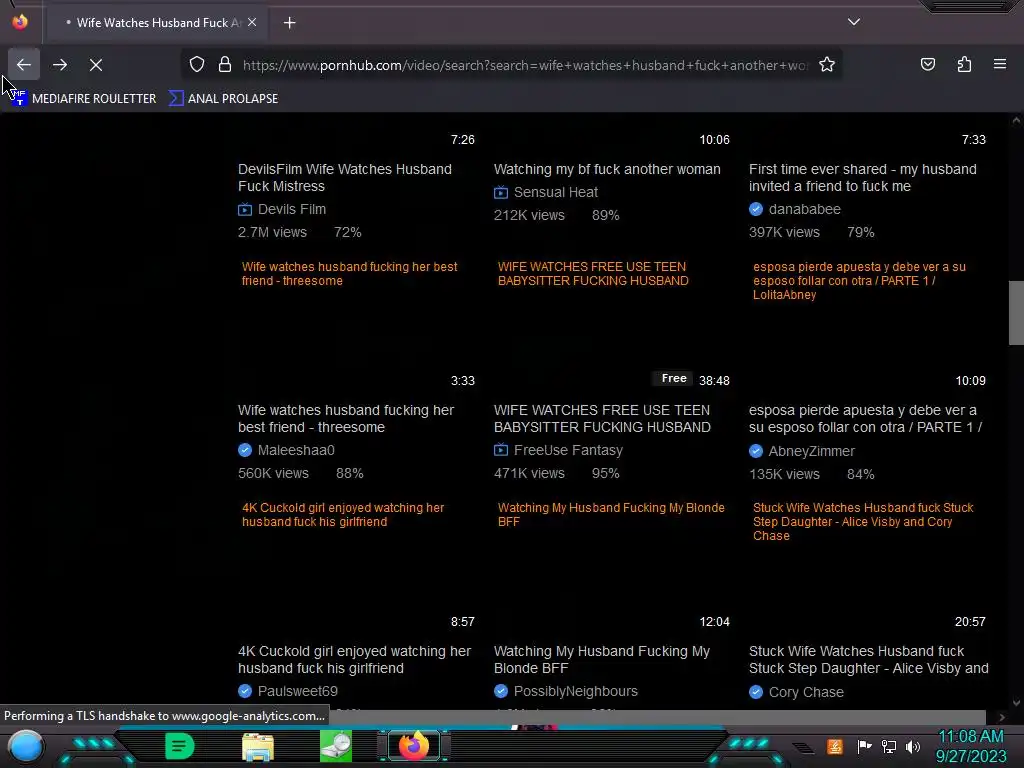Open the Firefox hamburger application menu

click(1000, 64)
